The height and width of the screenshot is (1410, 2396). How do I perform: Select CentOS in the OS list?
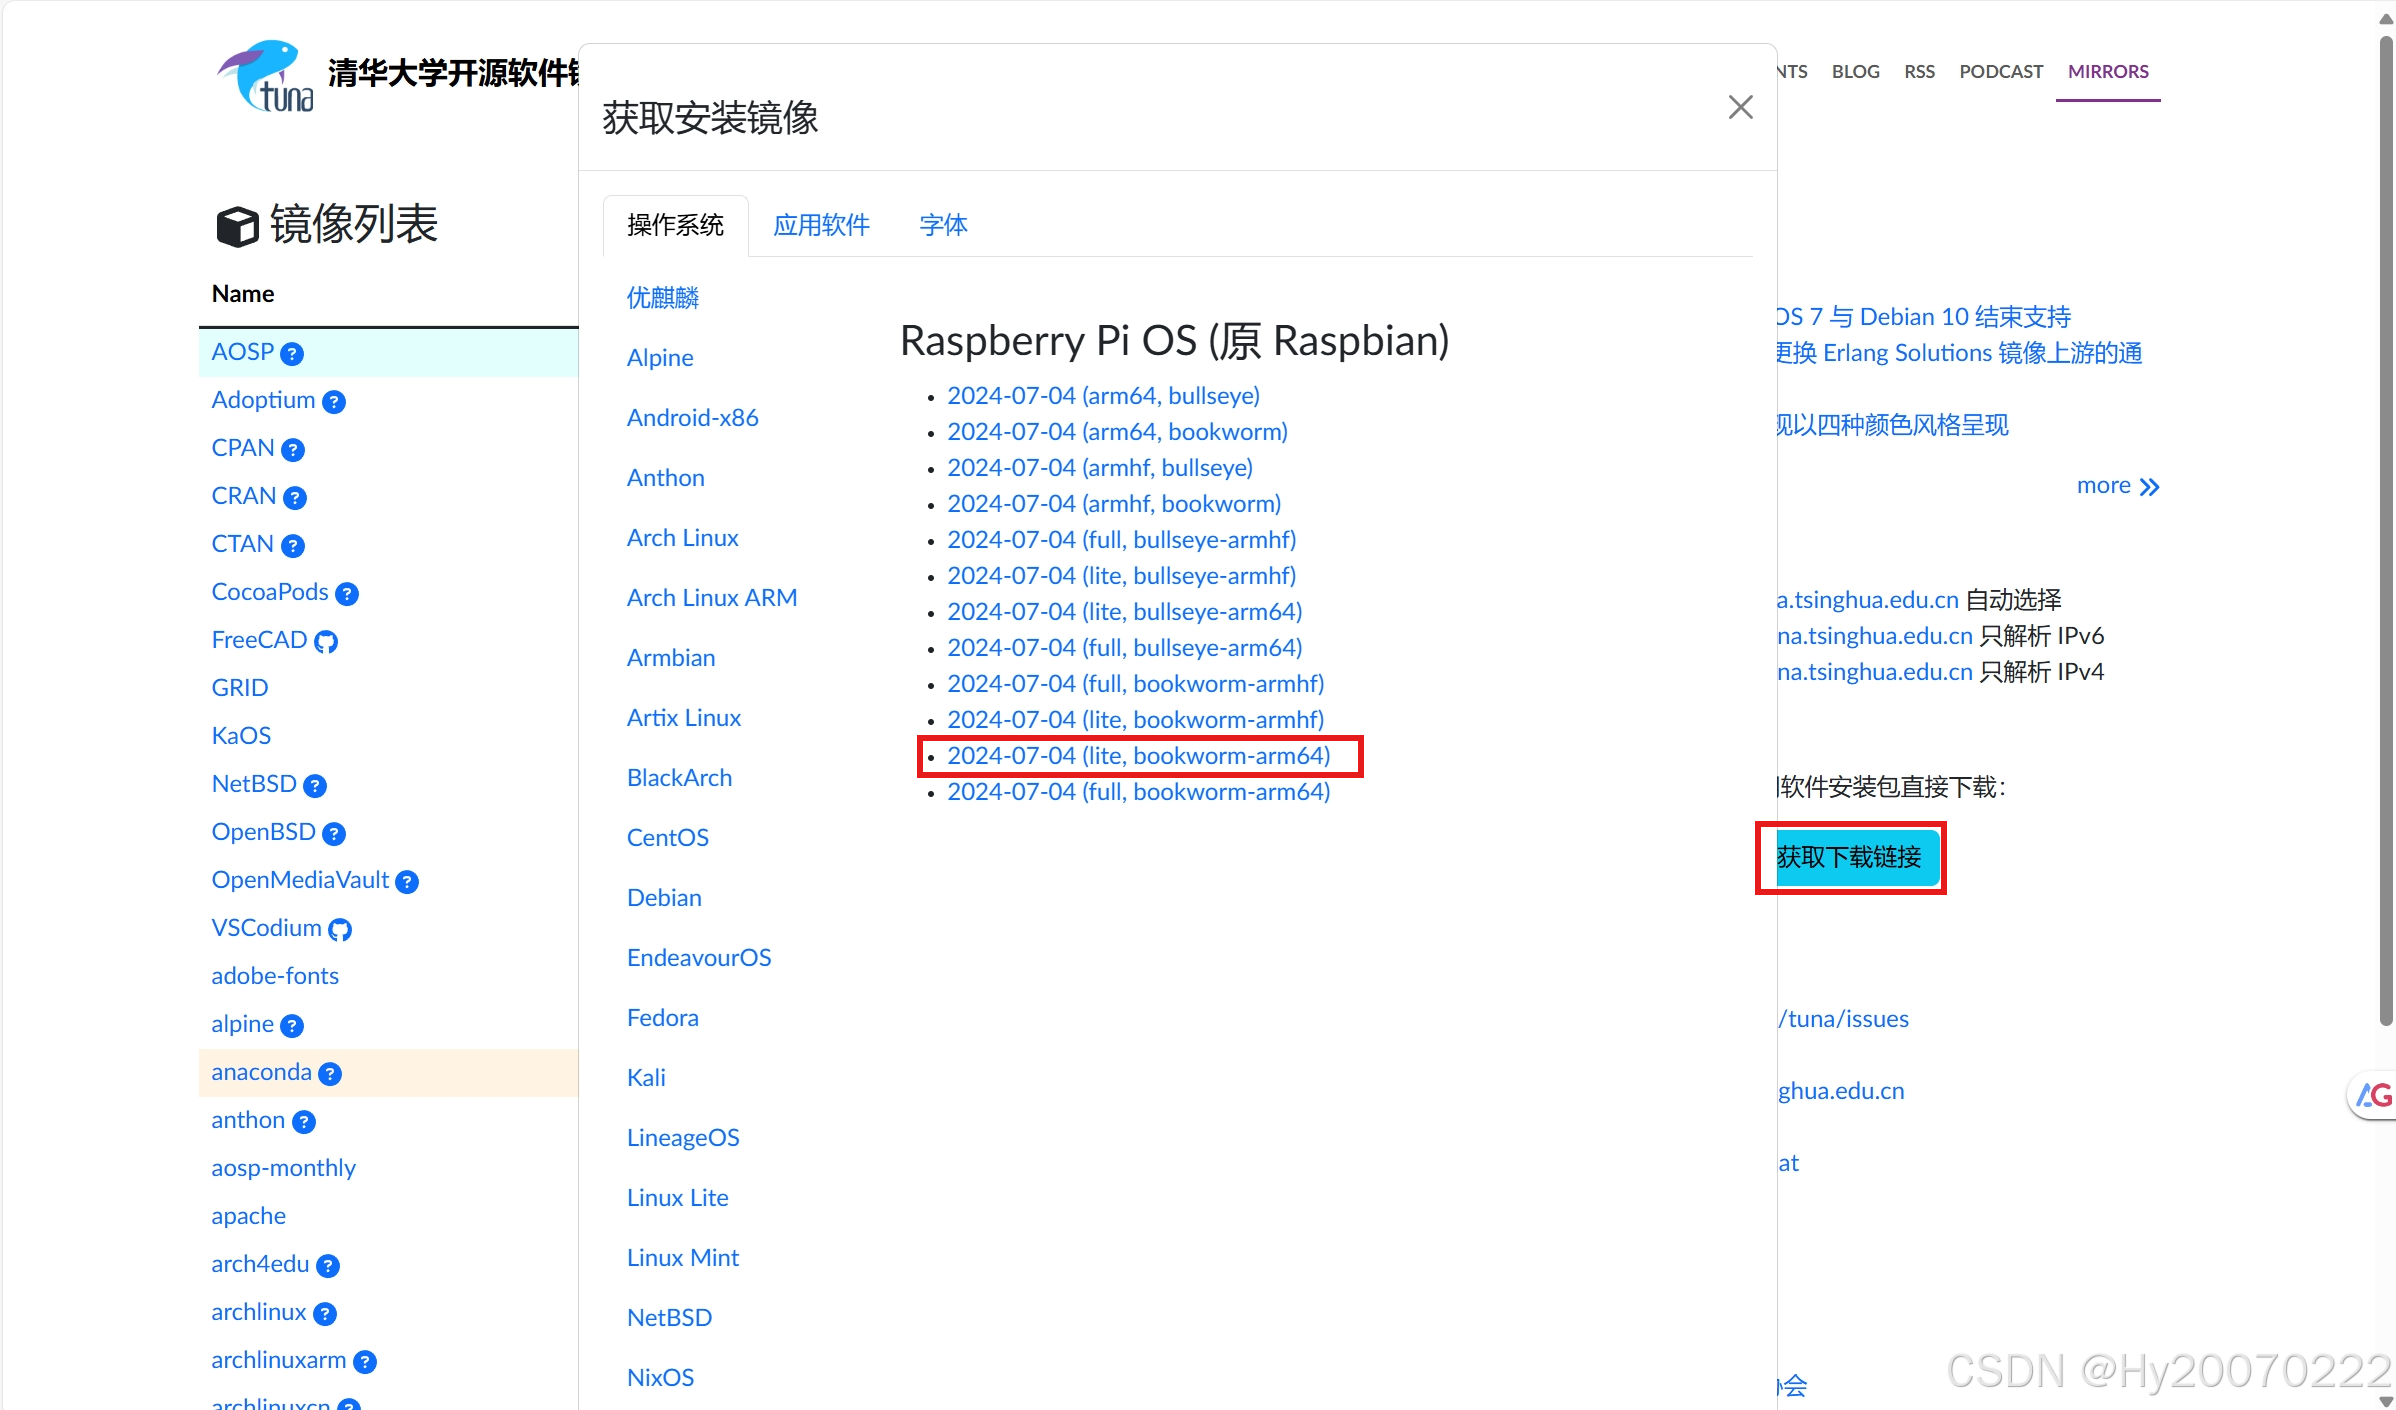click(x=667, y=838)
